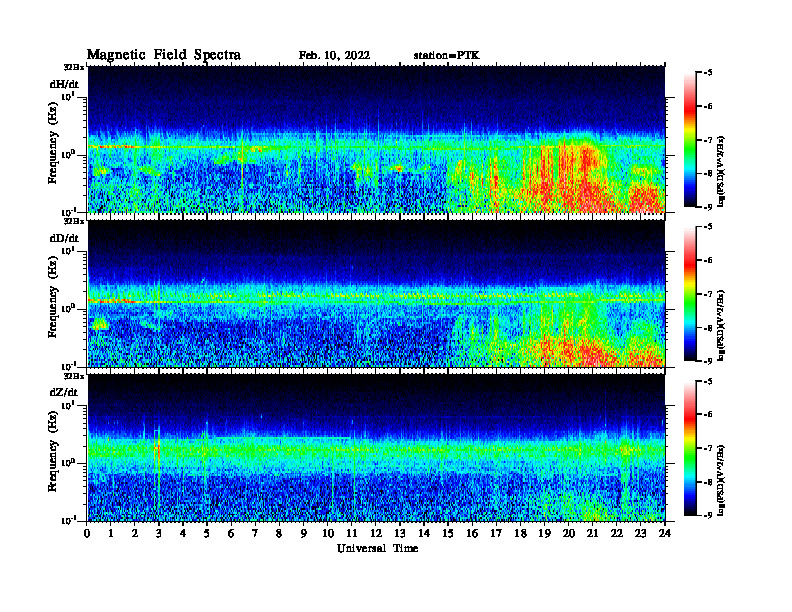Viewport: 792px width, 612px height.
Task: Click hour "21" on the time axis
Action: click(592, 534)
